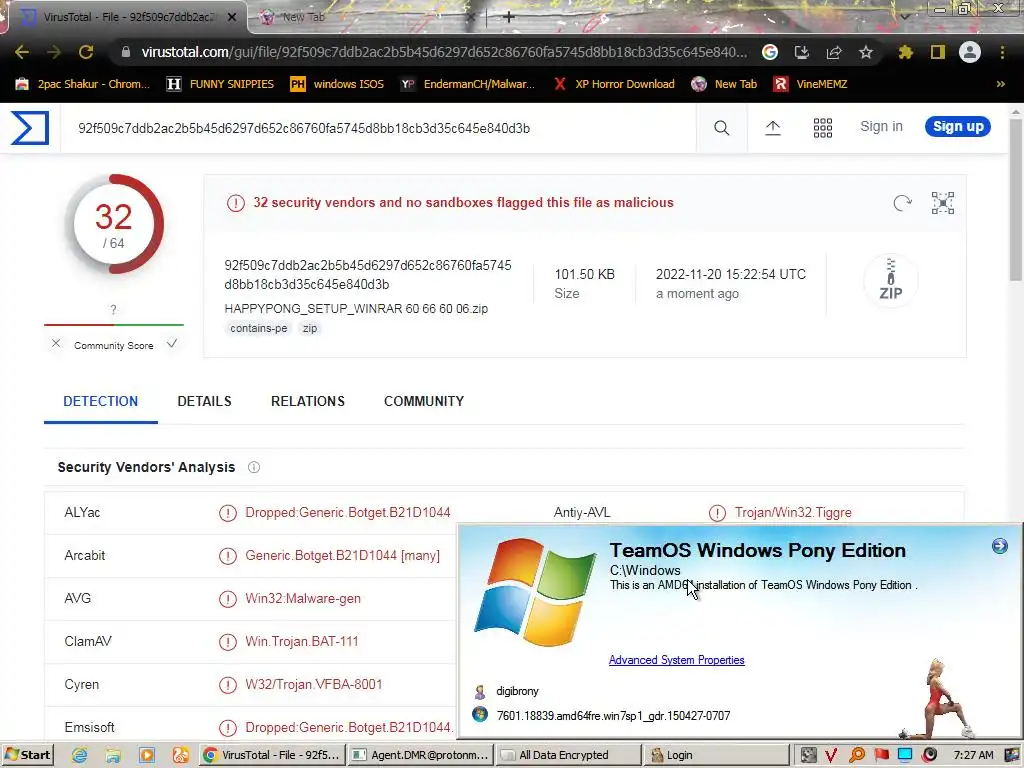Open the XP Horror Download bookmark
Image resolution: width=1024 pixels, height=768 pixels.
[x=614, y=84]
